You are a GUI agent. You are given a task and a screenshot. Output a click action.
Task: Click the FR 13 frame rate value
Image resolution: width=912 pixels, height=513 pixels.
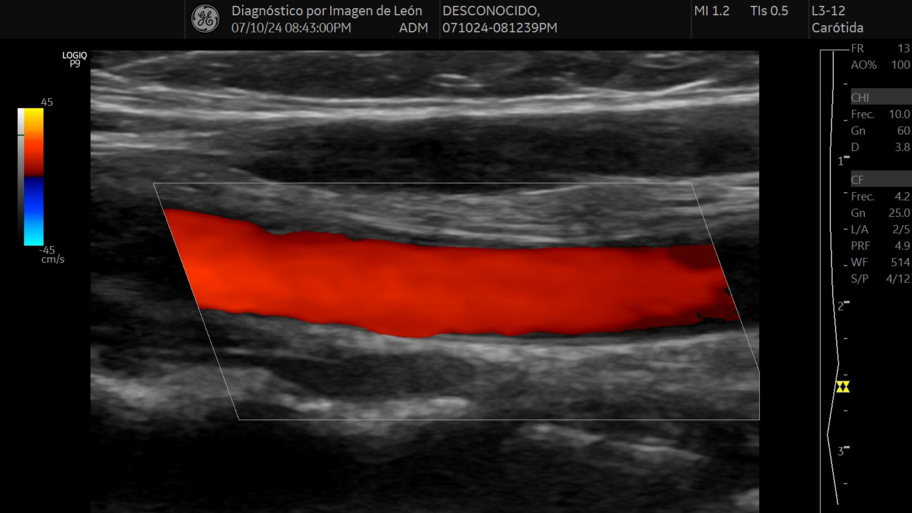[x=880, y=48]
